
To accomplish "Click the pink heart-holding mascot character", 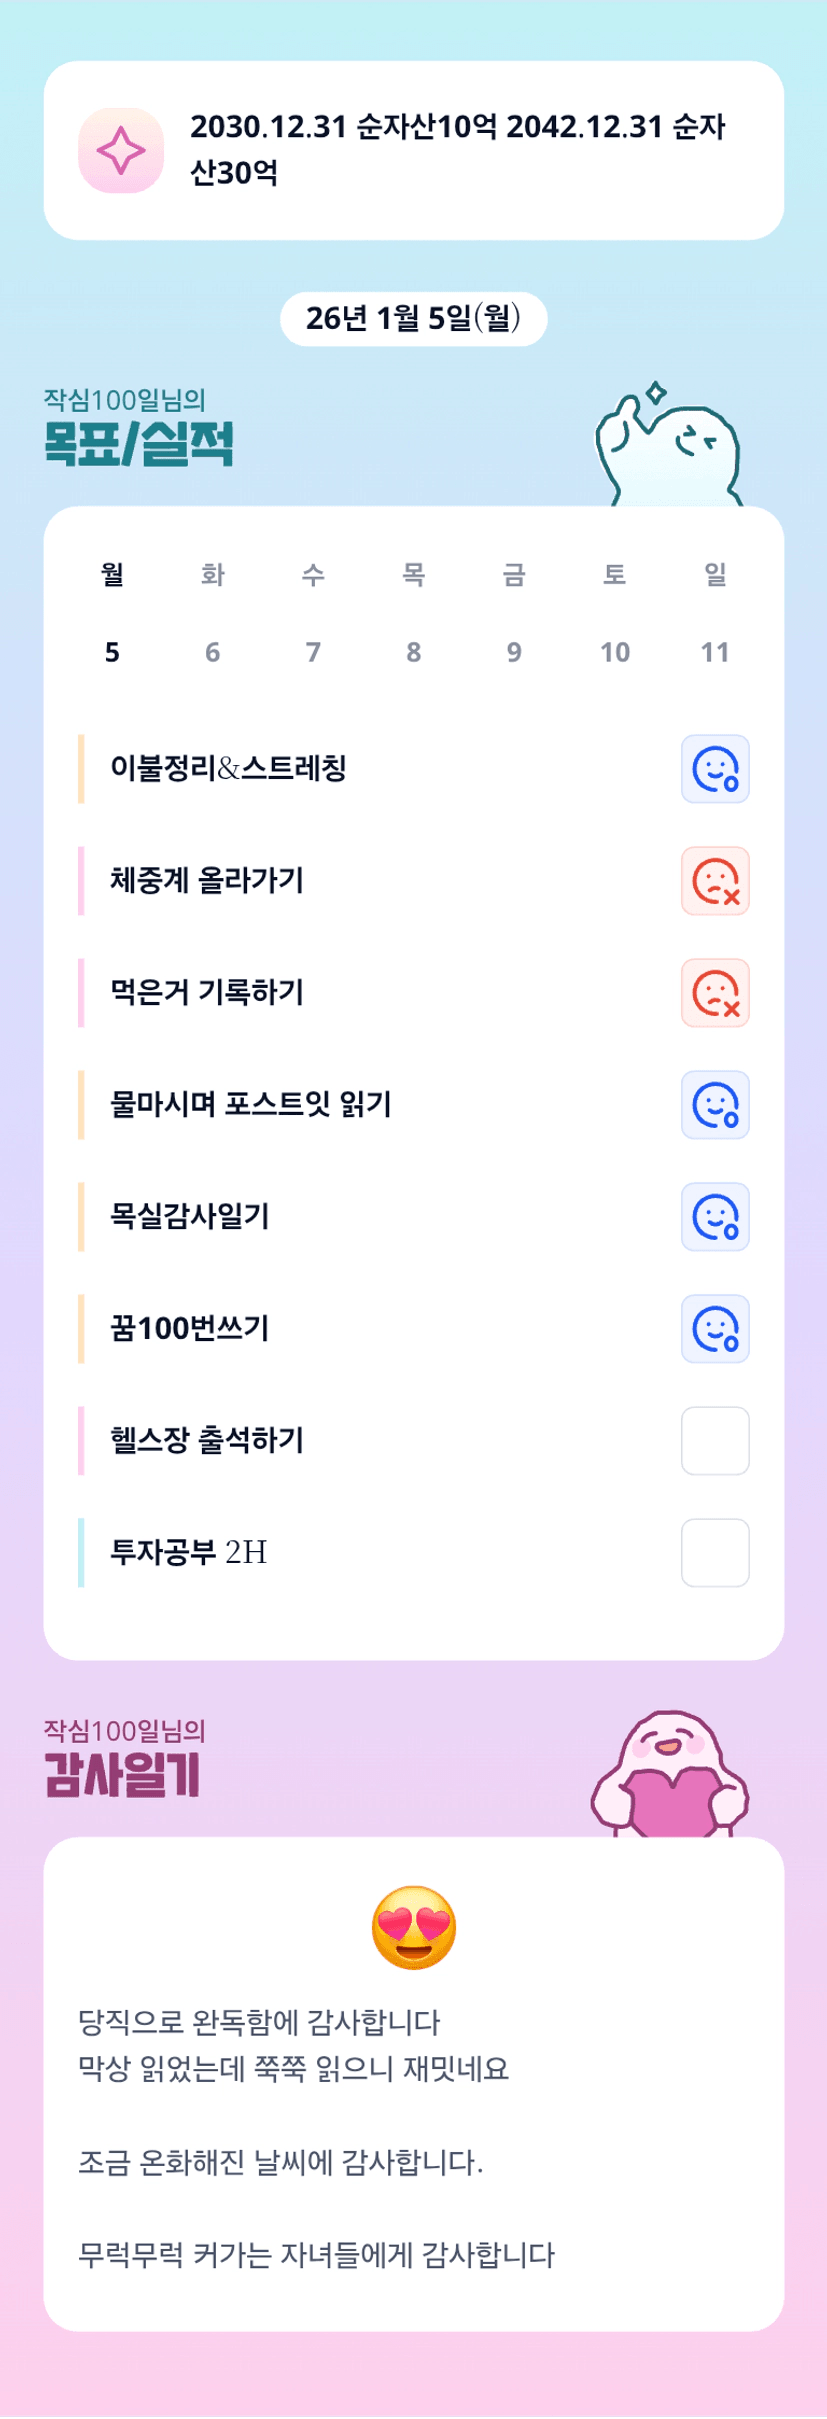I will pos(670,1776).
